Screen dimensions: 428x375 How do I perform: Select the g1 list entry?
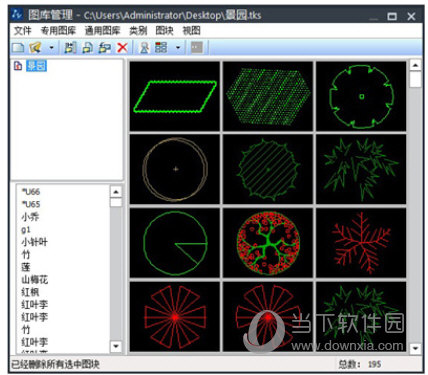click(26, 229)
